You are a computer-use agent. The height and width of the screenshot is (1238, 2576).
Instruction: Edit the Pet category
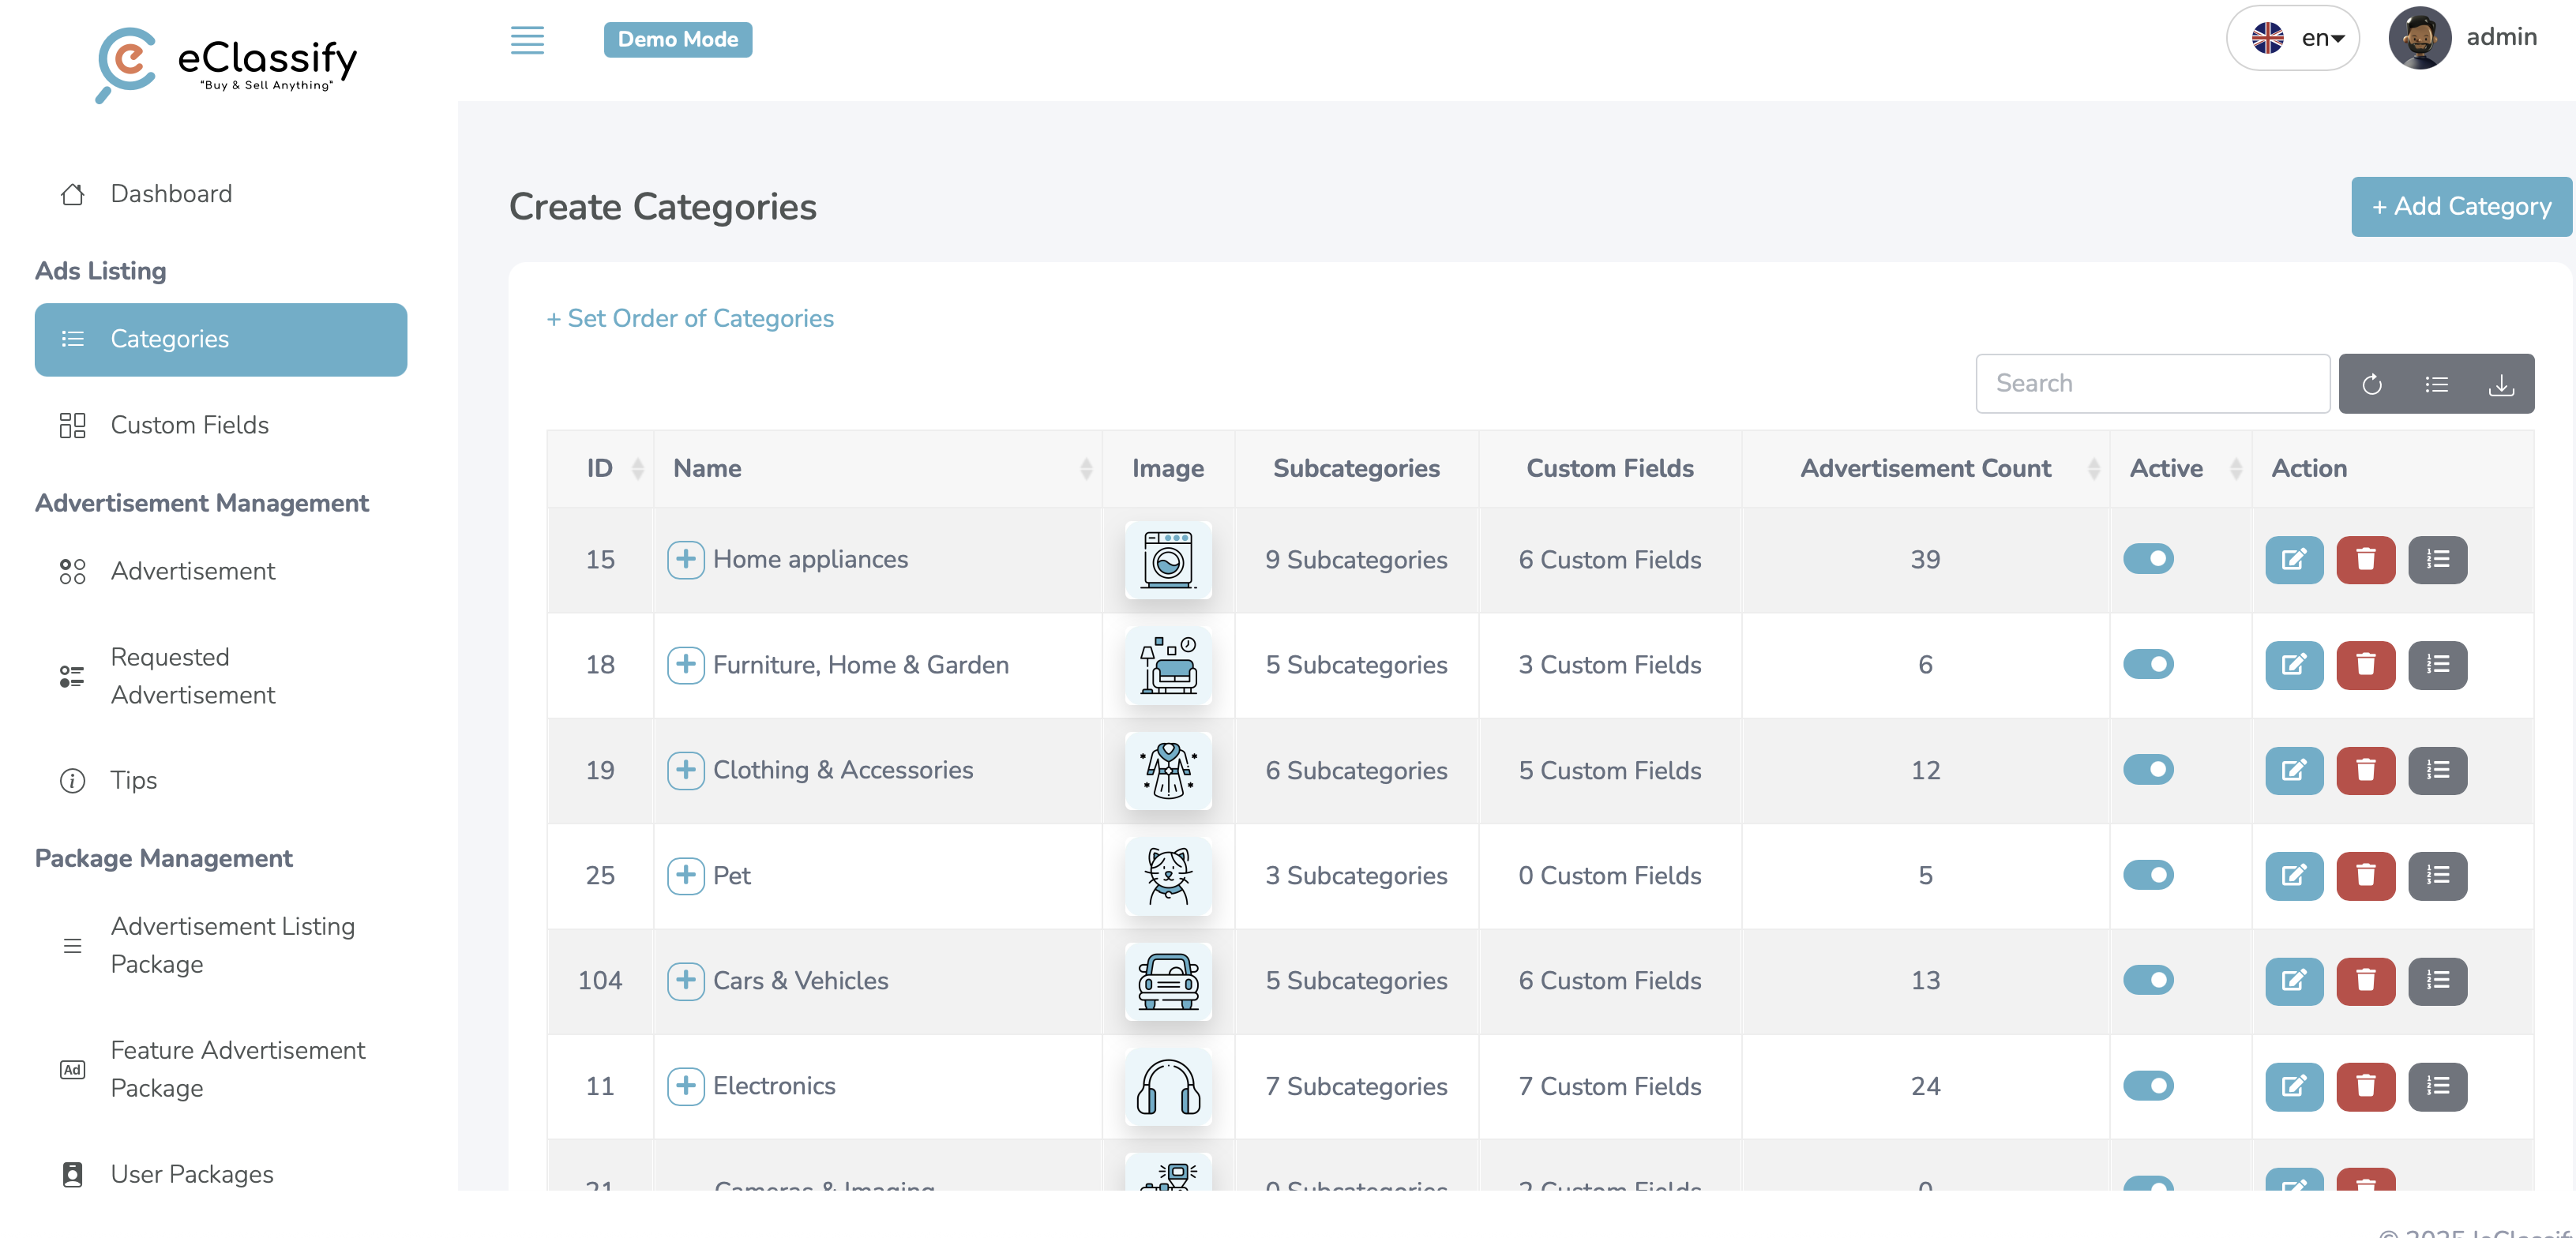(x=2294, y=875)
